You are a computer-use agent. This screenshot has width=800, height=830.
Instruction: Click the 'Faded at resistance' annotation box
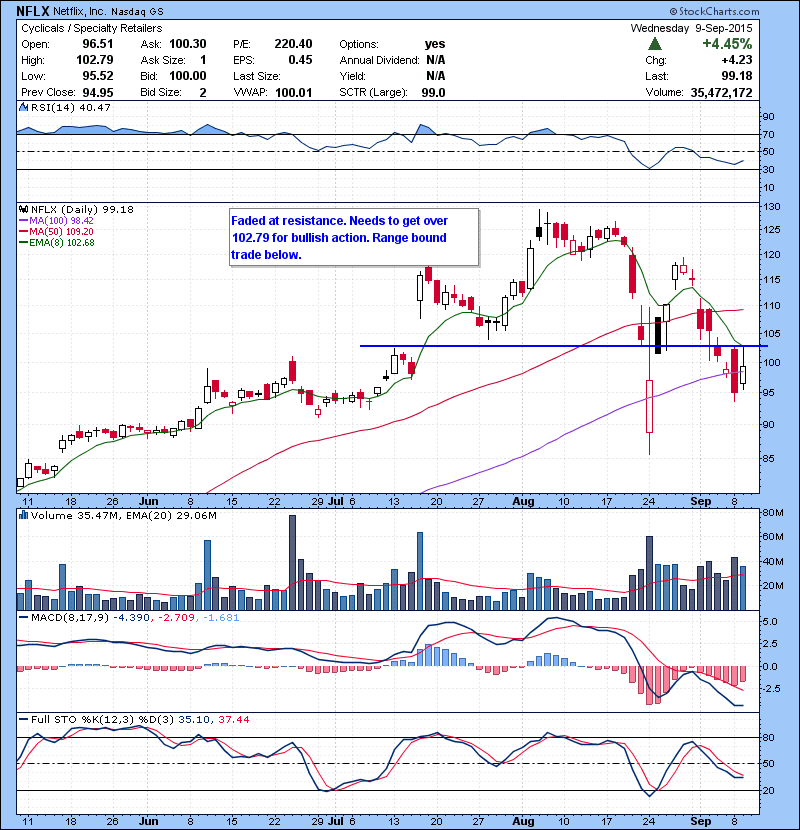point(354,237)
